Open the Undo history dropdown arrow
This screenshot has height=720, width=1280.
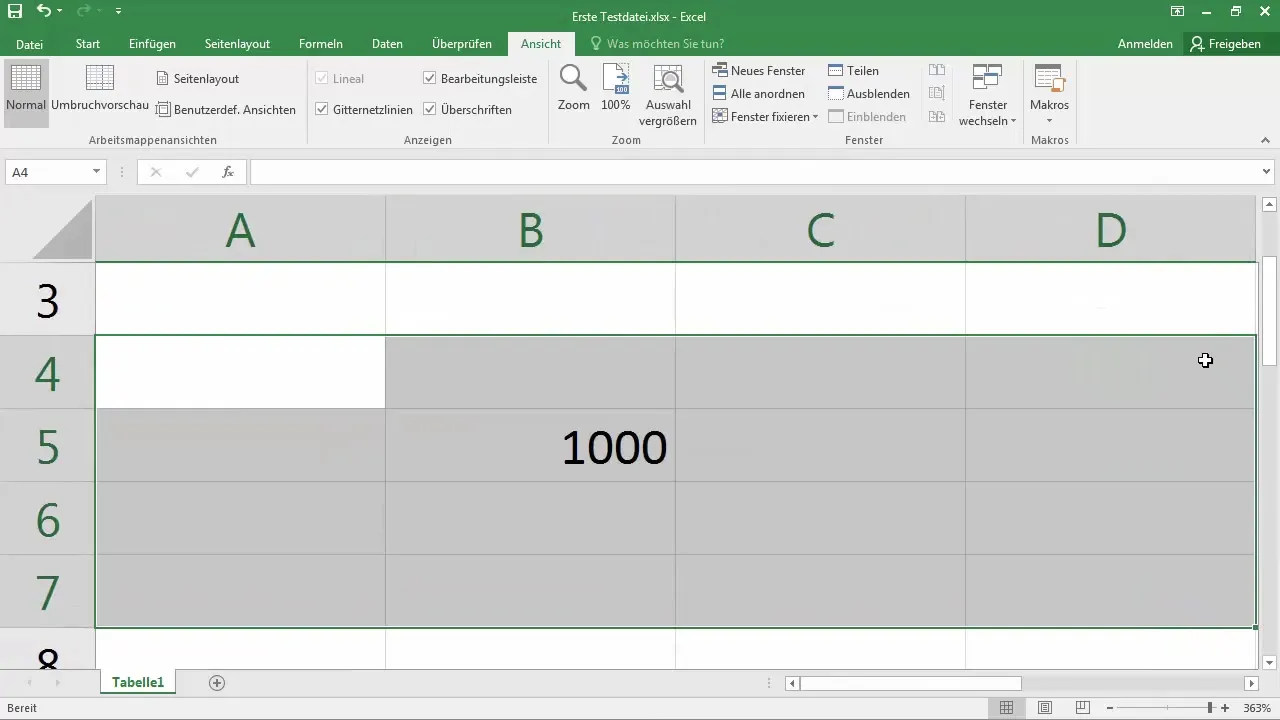pyautogui.click(x=60, y=12)
